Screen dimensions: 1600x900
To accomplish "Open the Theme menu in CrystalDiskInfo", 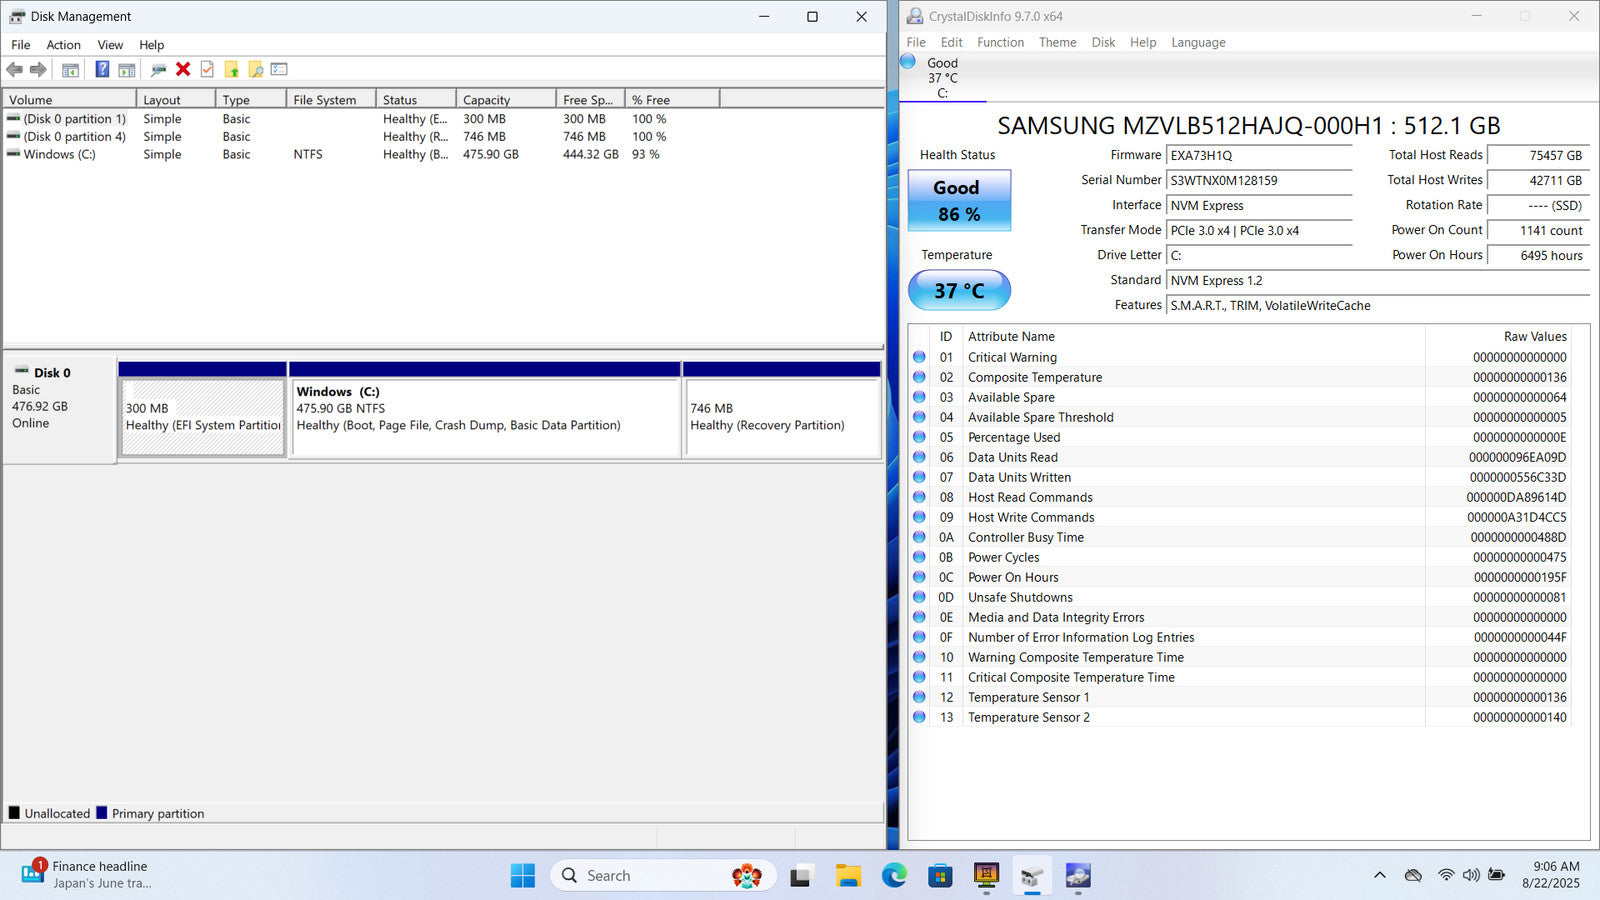I will [x=1057, y=42].
